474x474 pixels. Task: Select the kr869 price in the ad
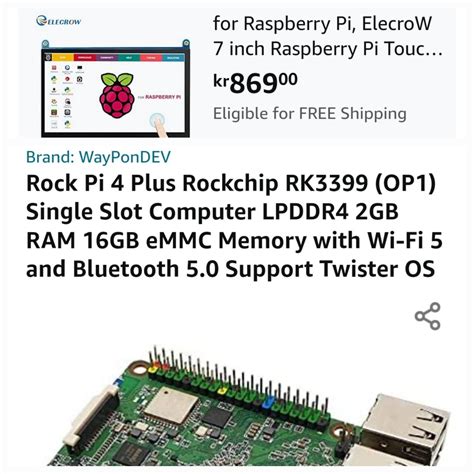pyautogui.click(x=255, y=83)
